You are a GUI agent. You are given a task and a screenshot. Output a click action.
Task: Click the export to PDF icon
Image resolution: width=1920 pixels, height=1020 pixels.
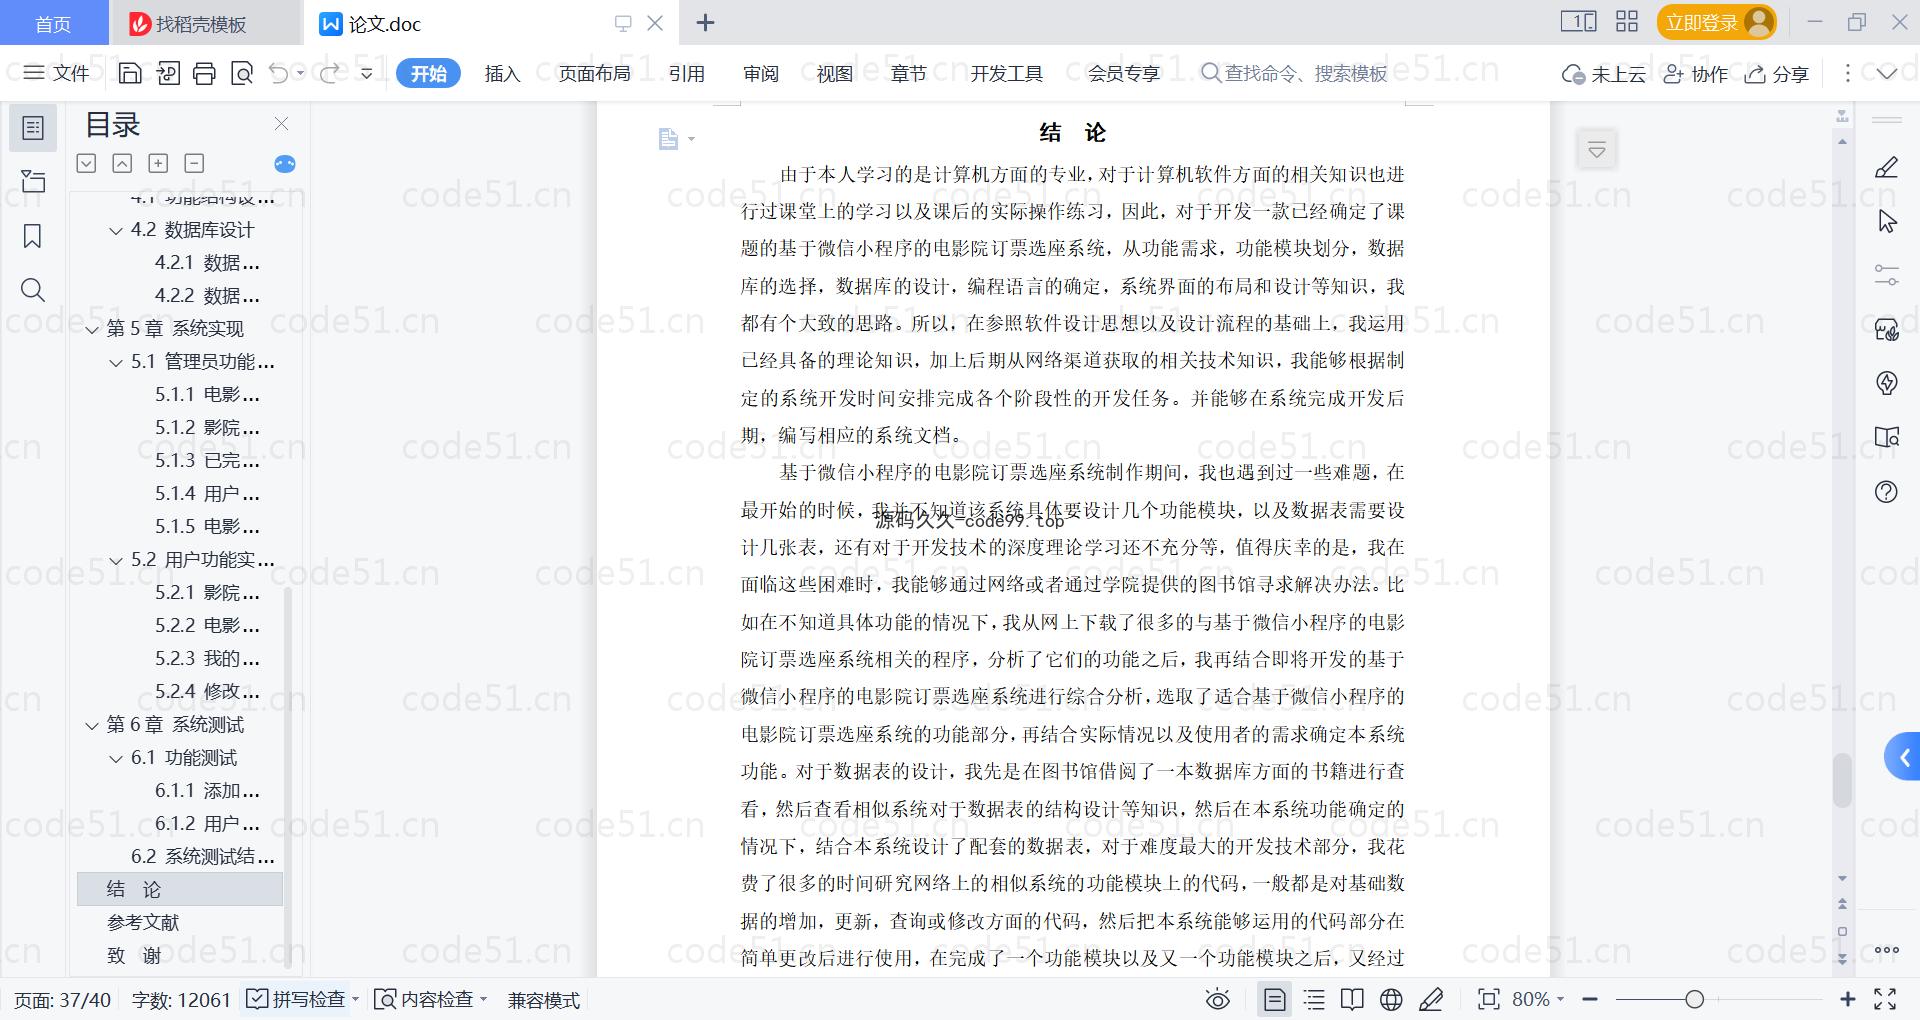coord(168,73)
